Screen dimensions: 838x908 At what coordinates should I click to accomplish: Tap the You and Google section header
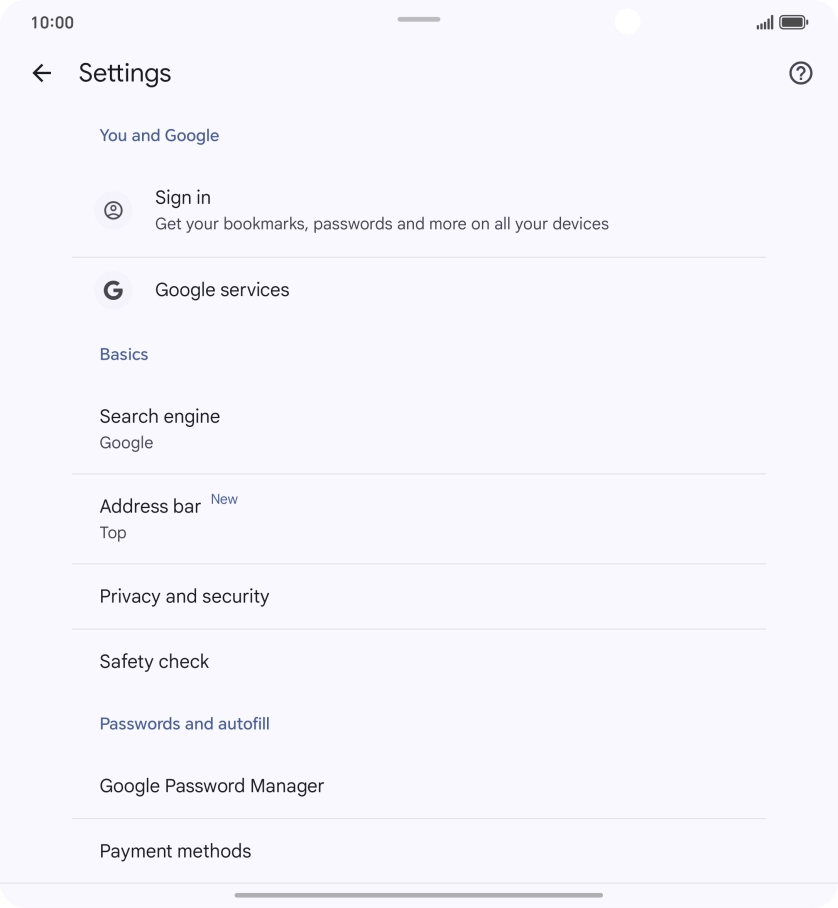(159, 135)
